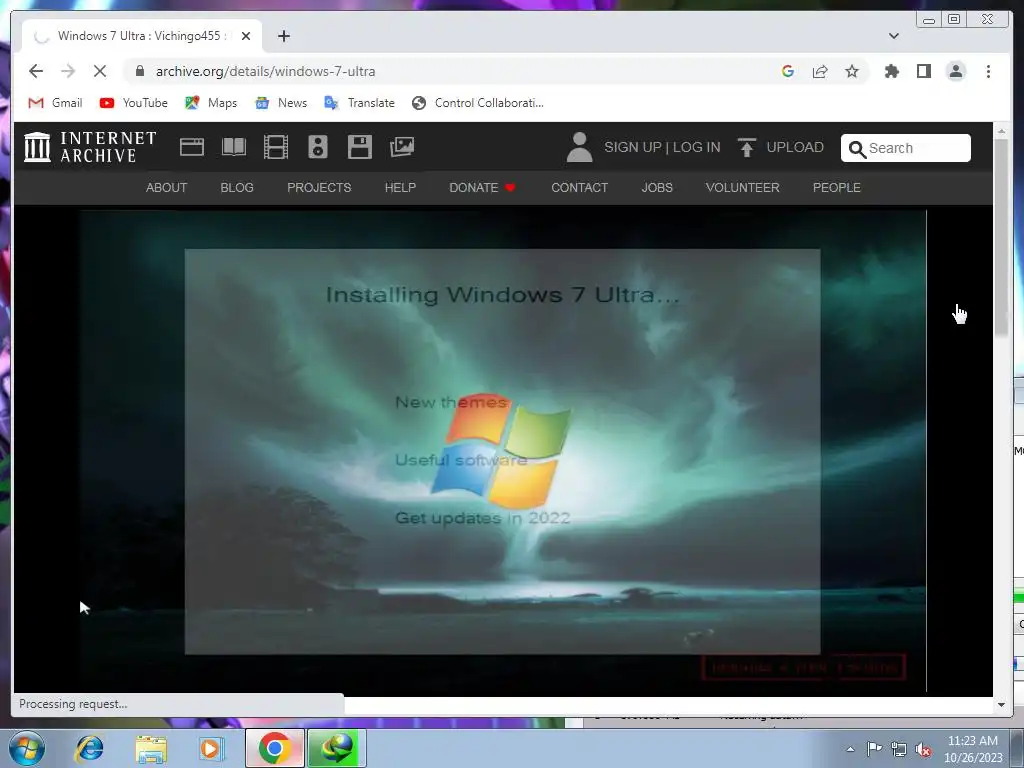The image size is (1024, 768).
Task: Open the VOLUNTEER link
Action: 743,187
